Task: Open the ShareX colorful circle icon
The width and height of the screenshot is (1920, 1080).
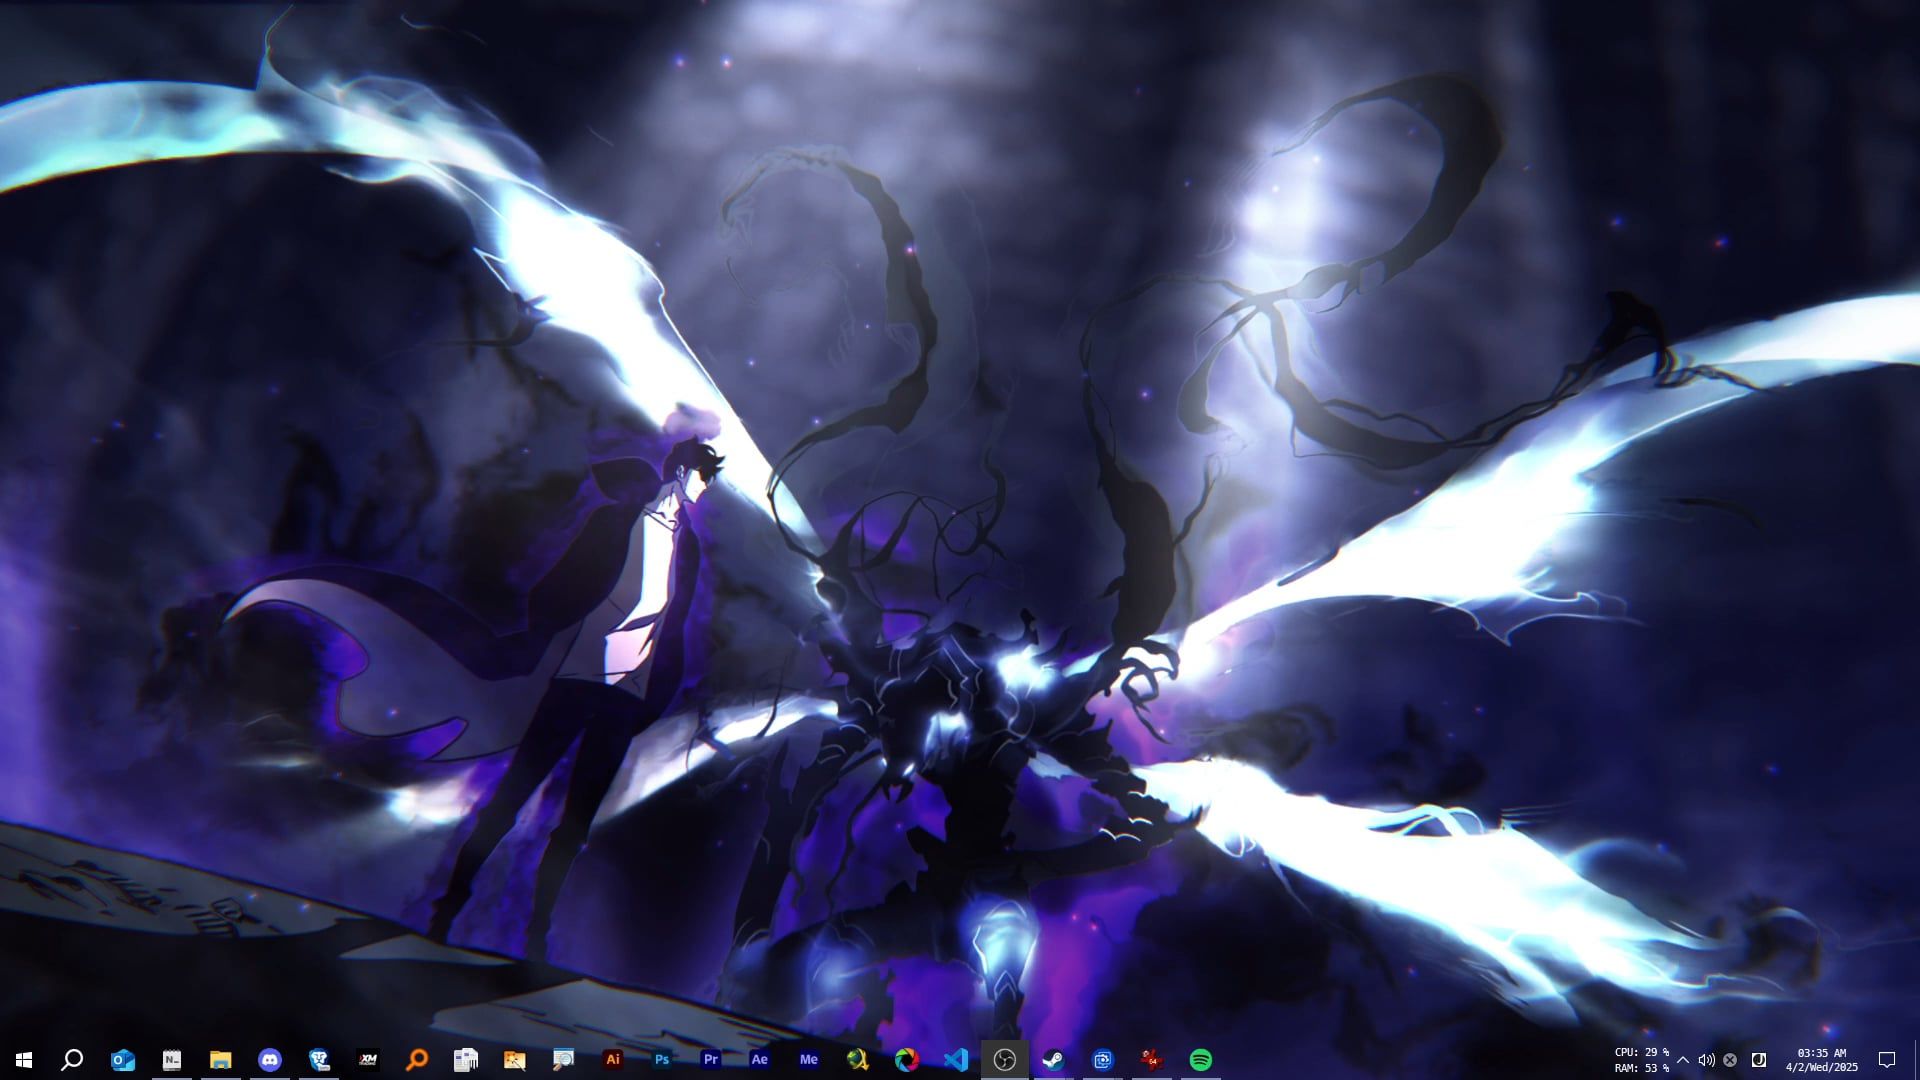Action: [x=906, y=1059]
